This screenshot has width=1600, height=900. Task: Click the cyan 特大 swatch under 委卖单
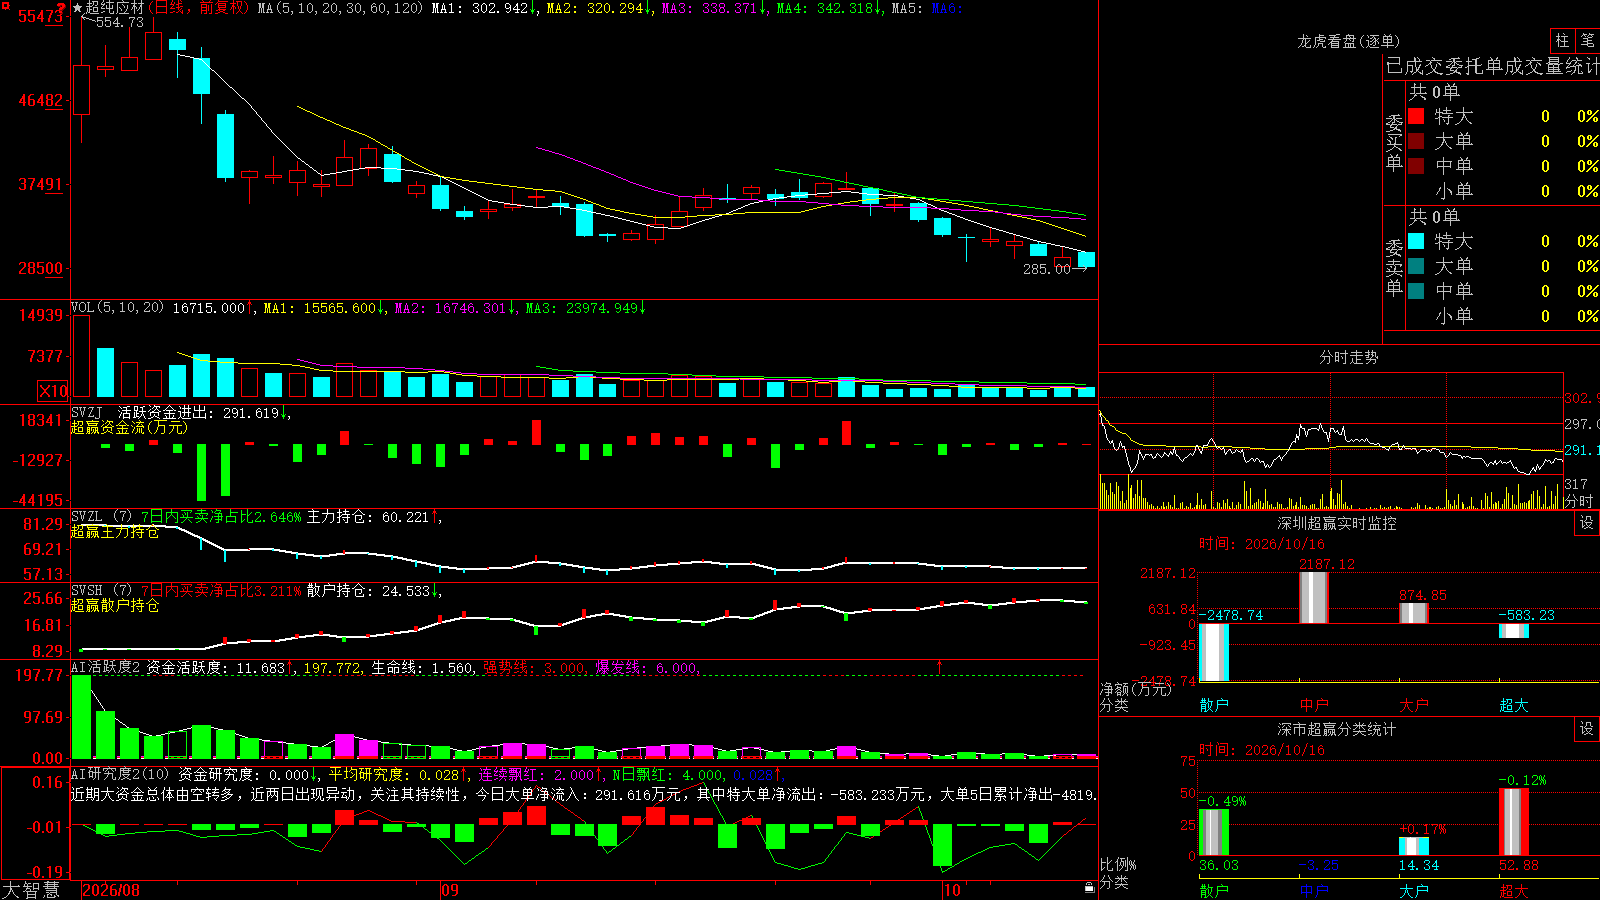[1416, 241]
